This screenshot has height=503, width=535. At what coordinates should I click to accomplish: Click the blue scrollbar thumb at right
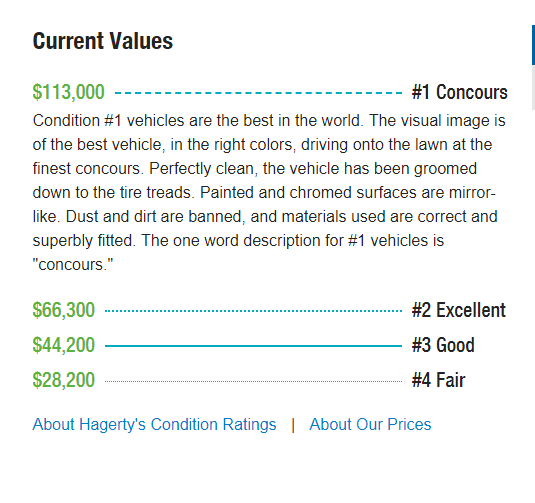[x=533, y=45]
